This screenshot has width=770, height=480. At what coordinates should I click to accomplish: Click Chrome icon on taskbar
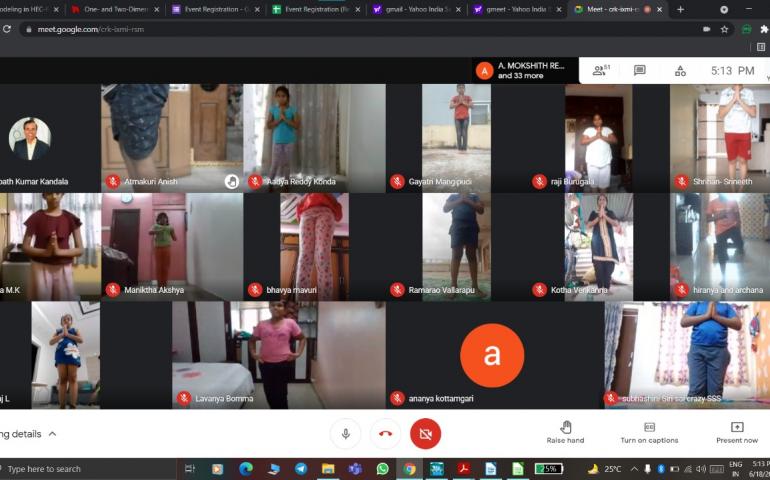(410, 469)
